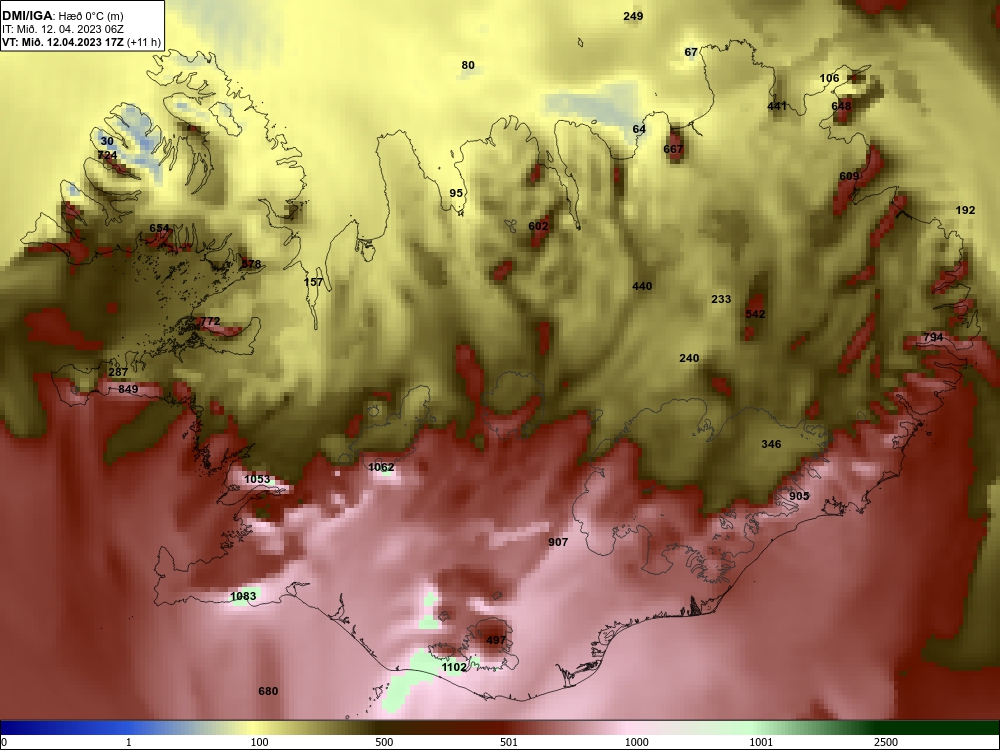This screenshot has height=750, width=1000.
Task: Click the map value 441
Action: 777,106
